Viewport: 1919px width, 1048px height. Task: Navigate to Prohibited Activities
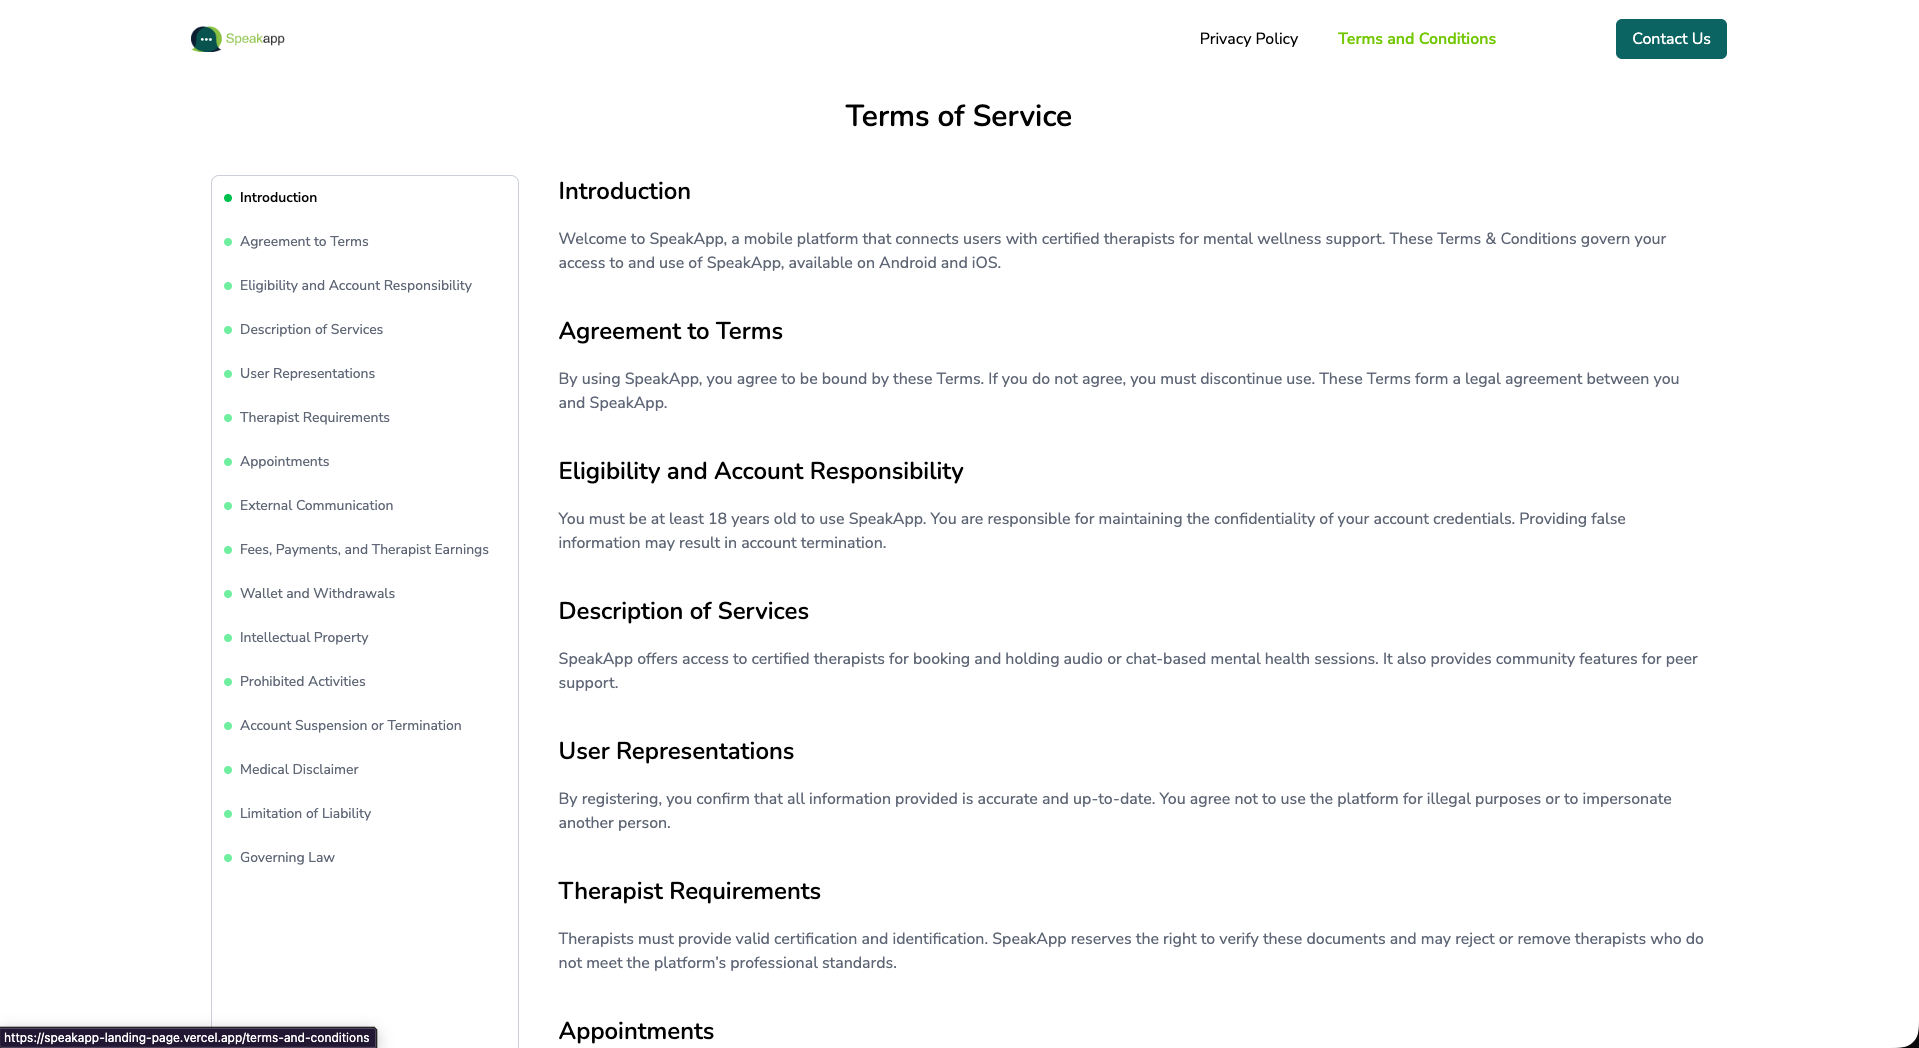pos(302,681)
